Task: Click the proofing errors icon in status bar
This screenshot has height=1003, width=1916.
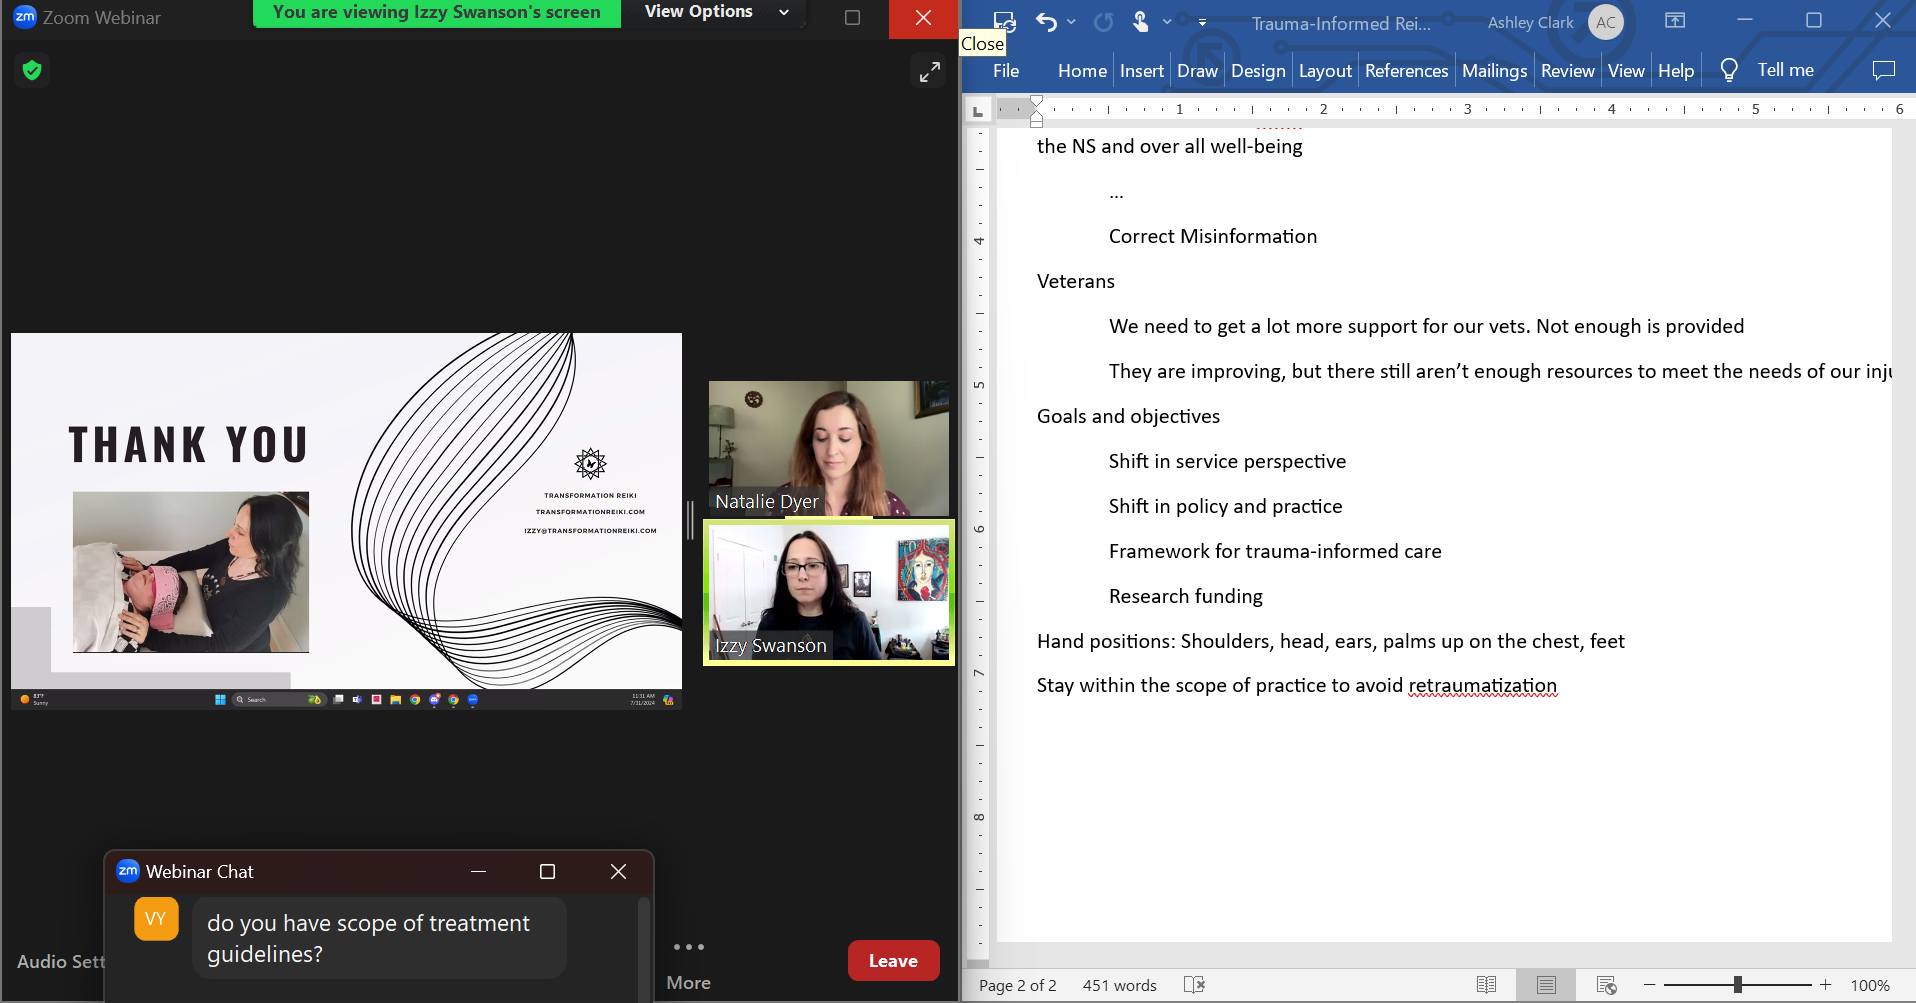Action: (x=1194, y=985)
